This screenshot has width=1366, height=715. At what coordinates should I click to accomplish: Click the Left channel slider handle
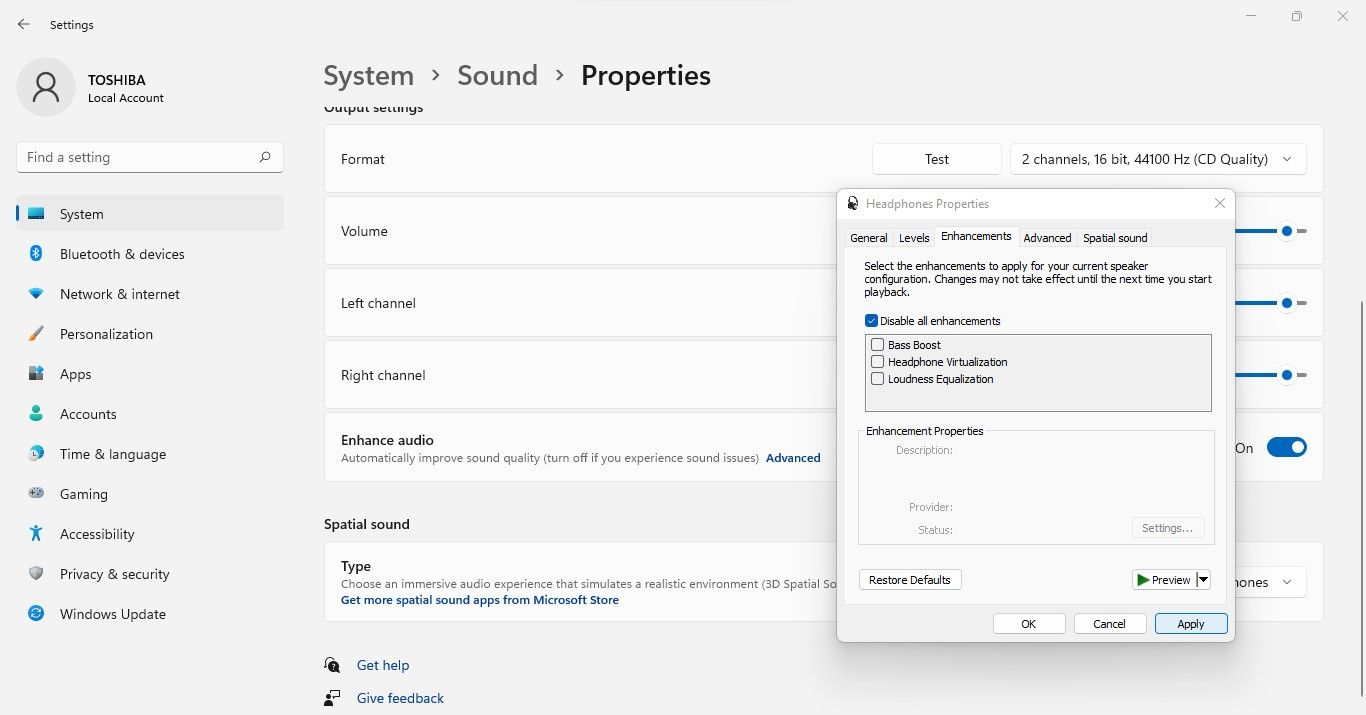coord(1287,303)
